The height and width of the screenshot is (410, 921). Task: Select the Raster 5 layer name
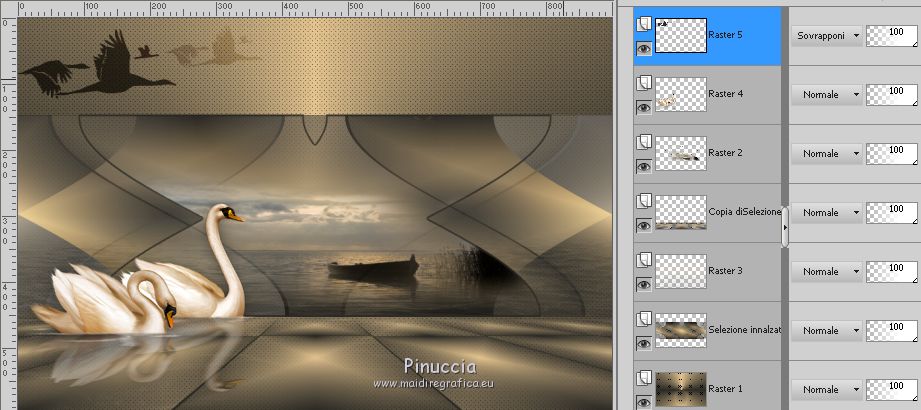(x=725, y=35)
